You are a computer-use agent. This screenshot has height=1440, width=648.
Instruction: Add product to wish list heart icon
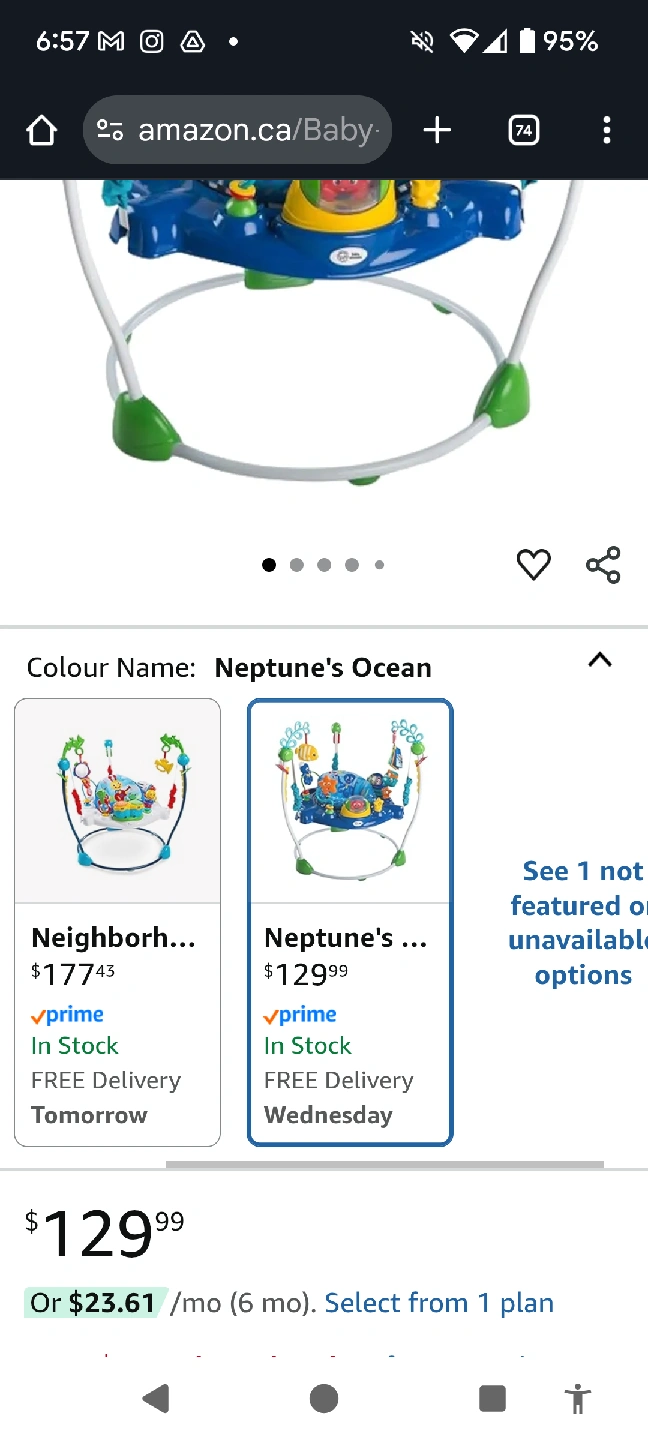point(533,565)
